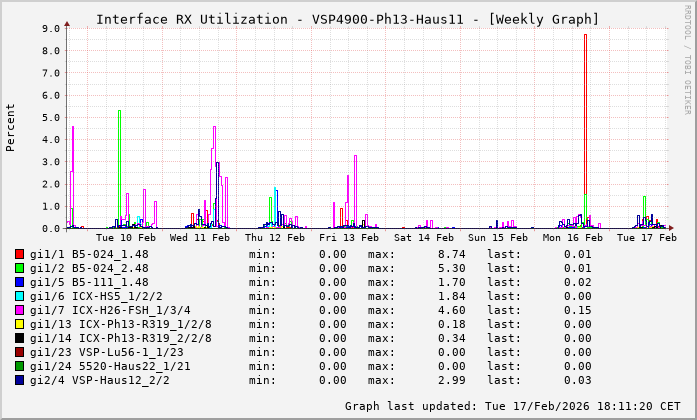Select the magenta gi1/7 legend swatch
This screenshot has width=697, height=420.
(20, 310)
